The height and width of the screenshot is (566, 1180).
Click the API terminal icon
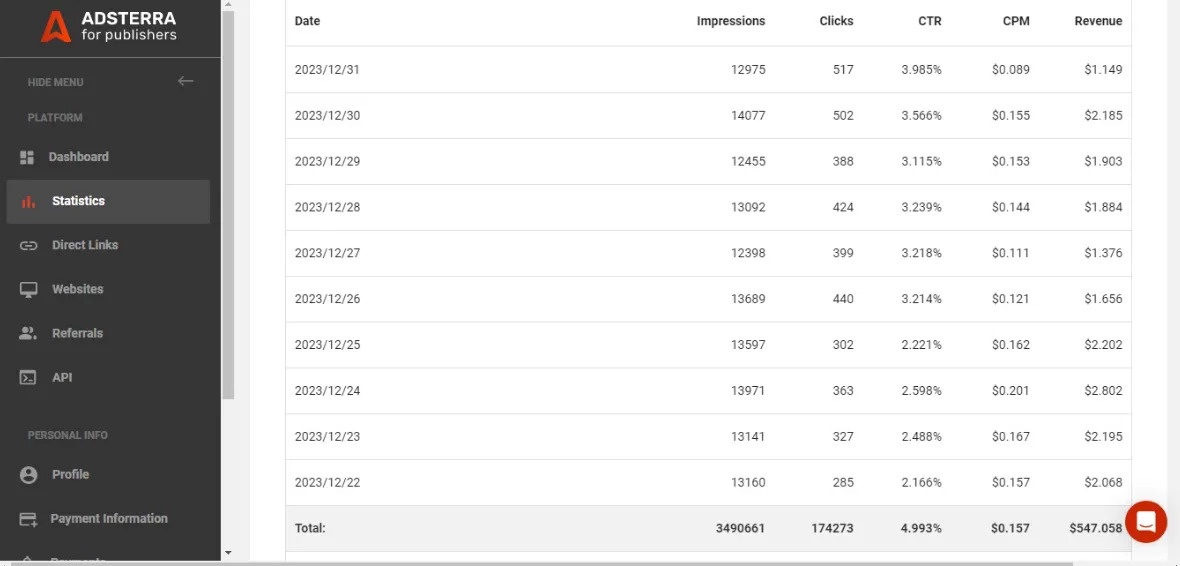click(x=28, y=377)
